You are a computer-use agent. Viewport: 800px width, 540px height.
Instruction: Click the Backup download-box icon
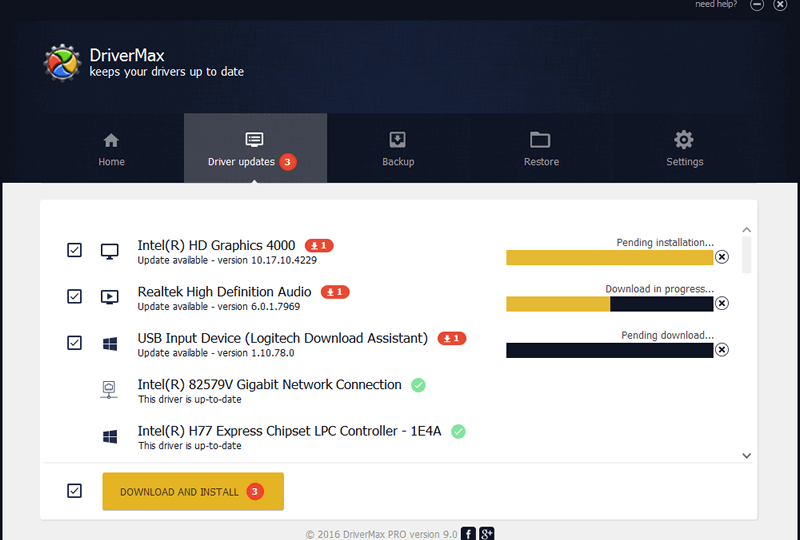[x=397, y=139]
